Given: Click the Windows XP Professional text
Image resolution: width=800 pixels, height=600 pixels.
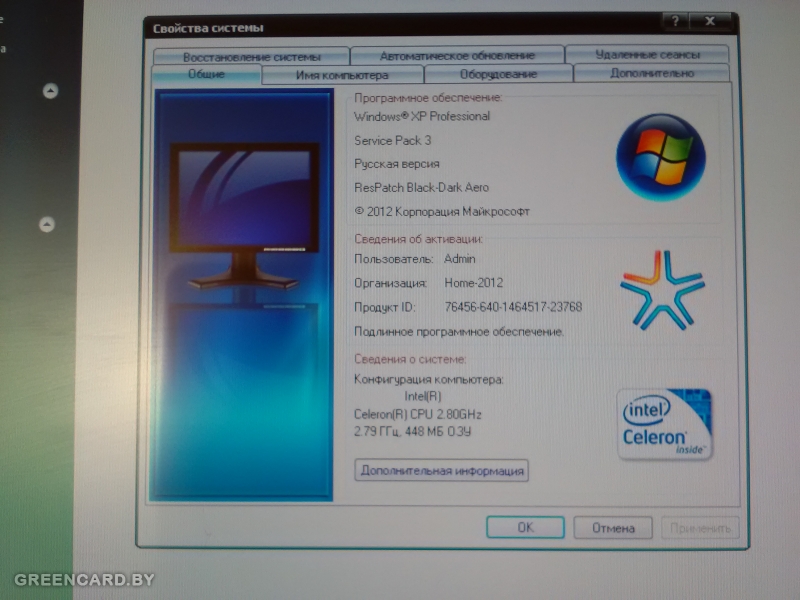Looking at the screenshot, I should click(x=422, y=116).
